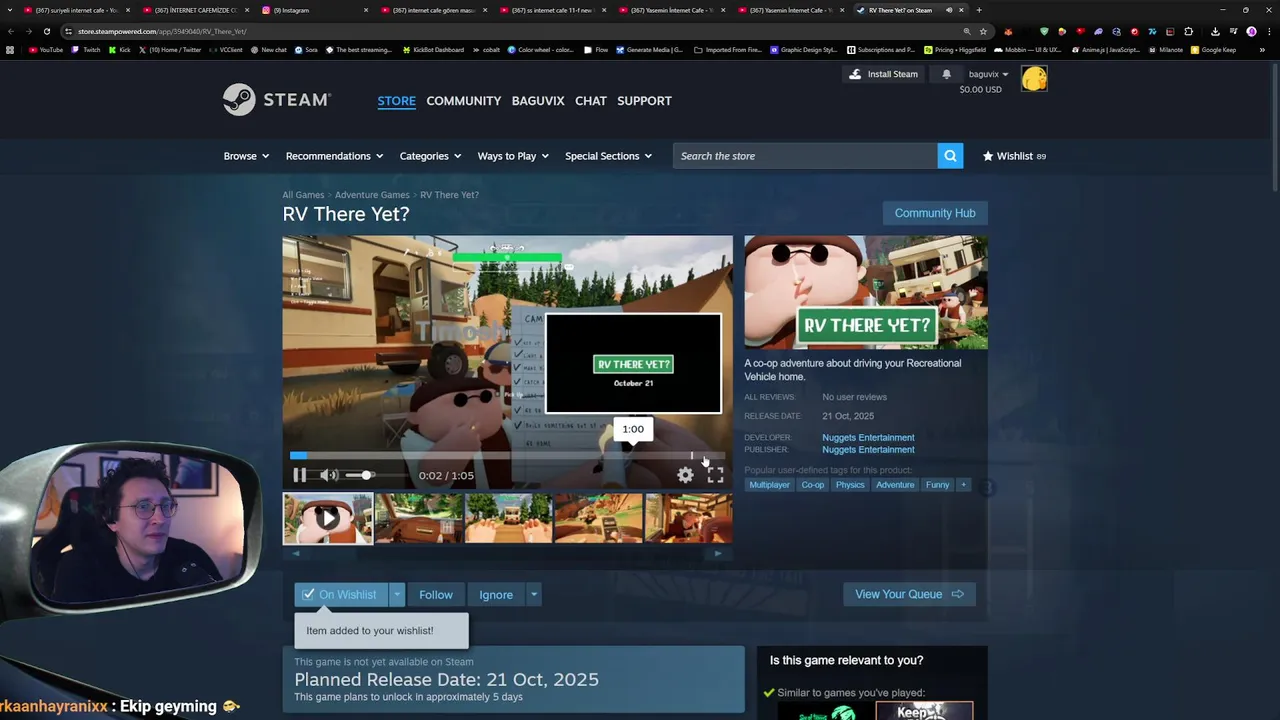Screen dimensions: 1280x720
Task: Expand the Browse menu
Action: [246, 156]
